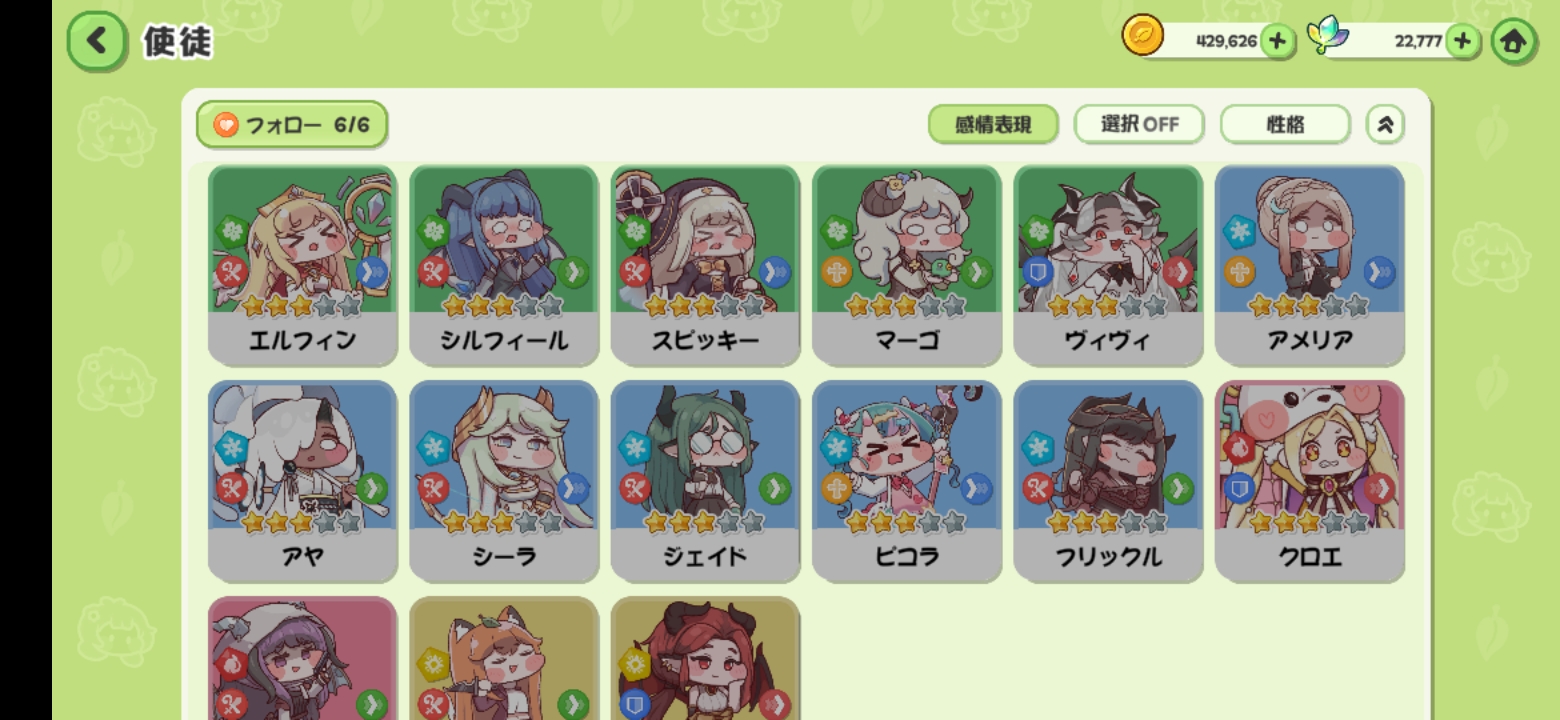Add butterfly gems with plus button

[x=1463, y=41]
